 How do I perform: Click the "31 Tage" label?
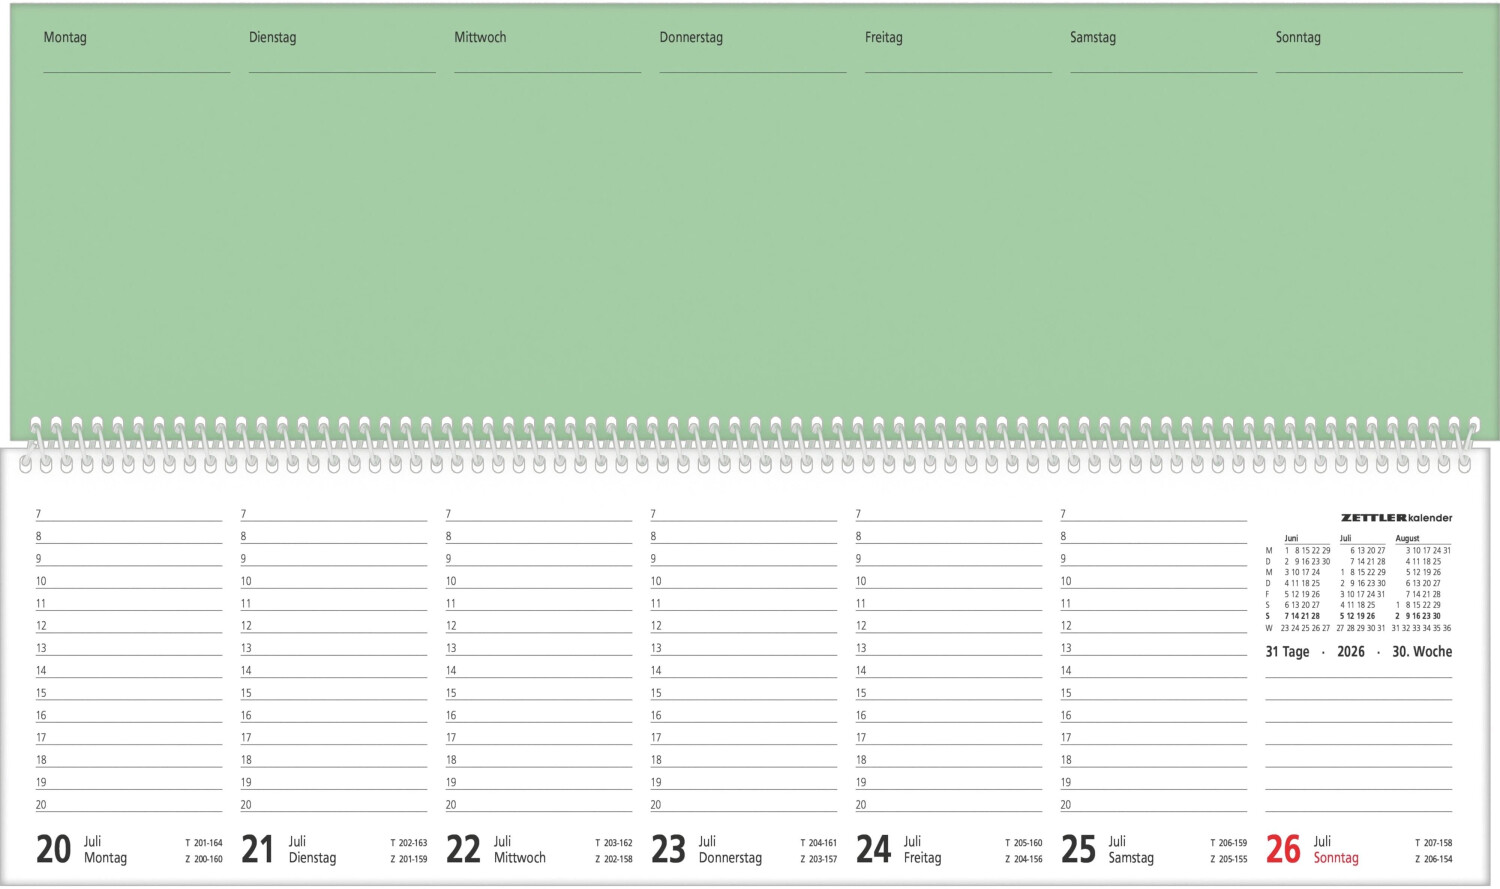point(1287,652)
